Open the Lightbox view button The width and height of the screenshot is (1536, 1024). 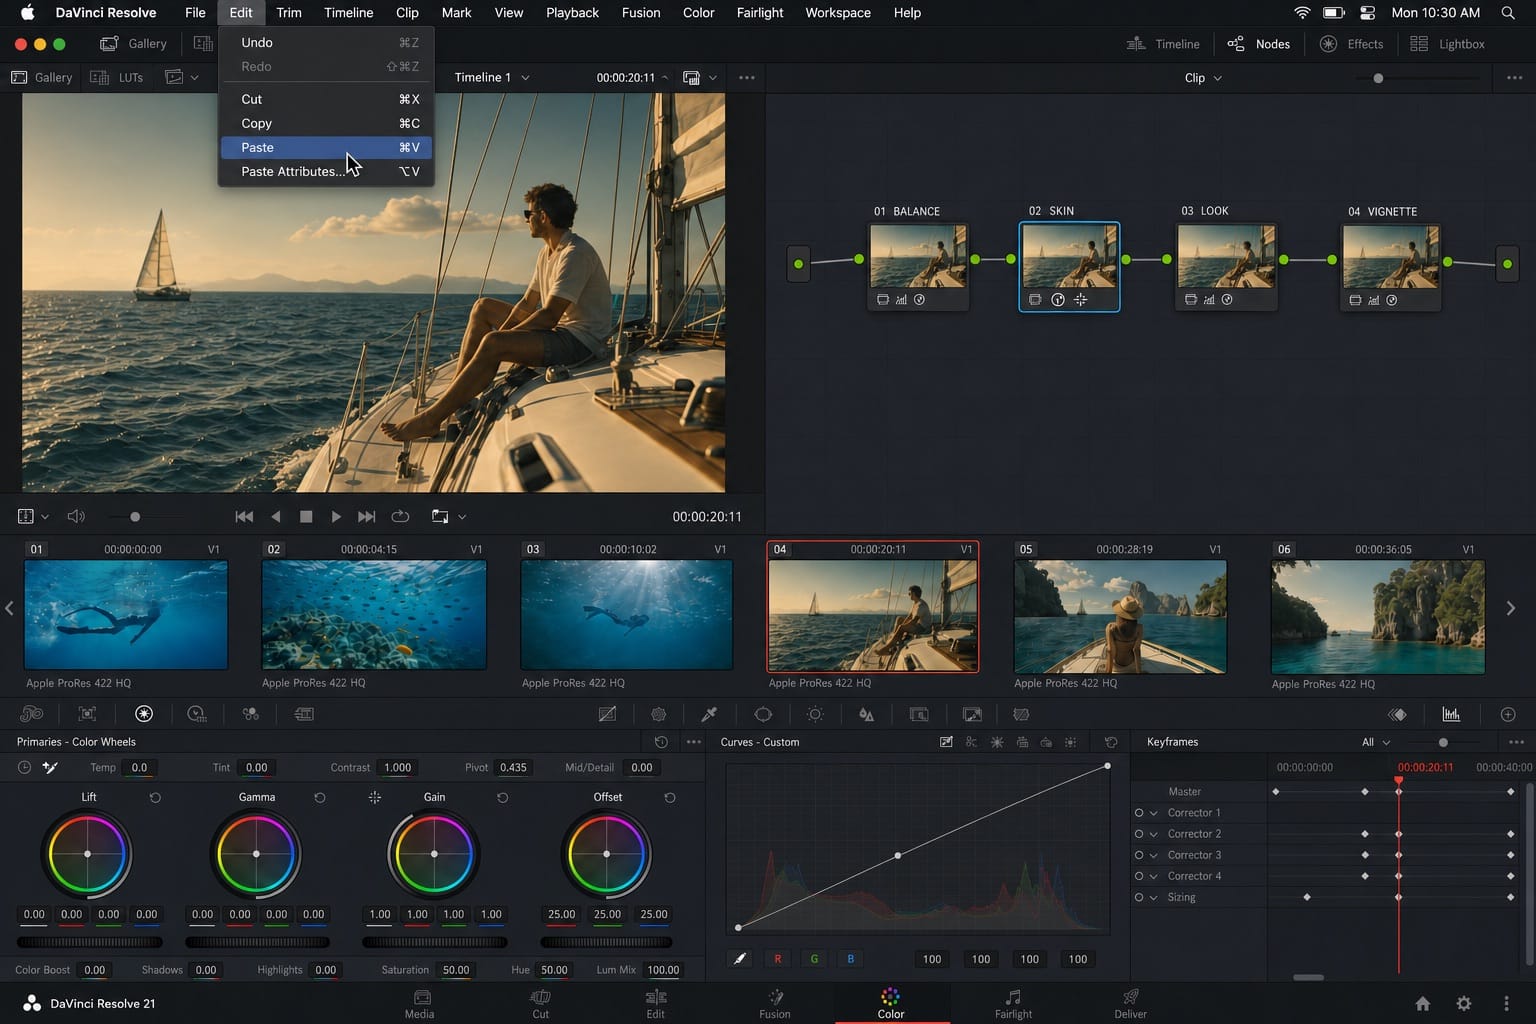point(1447,44)
